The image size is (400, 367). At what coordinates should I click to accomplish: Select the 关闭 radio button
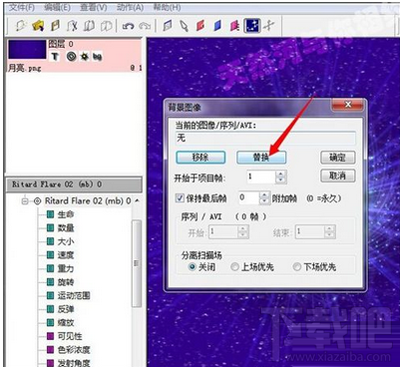click(192, 267)
